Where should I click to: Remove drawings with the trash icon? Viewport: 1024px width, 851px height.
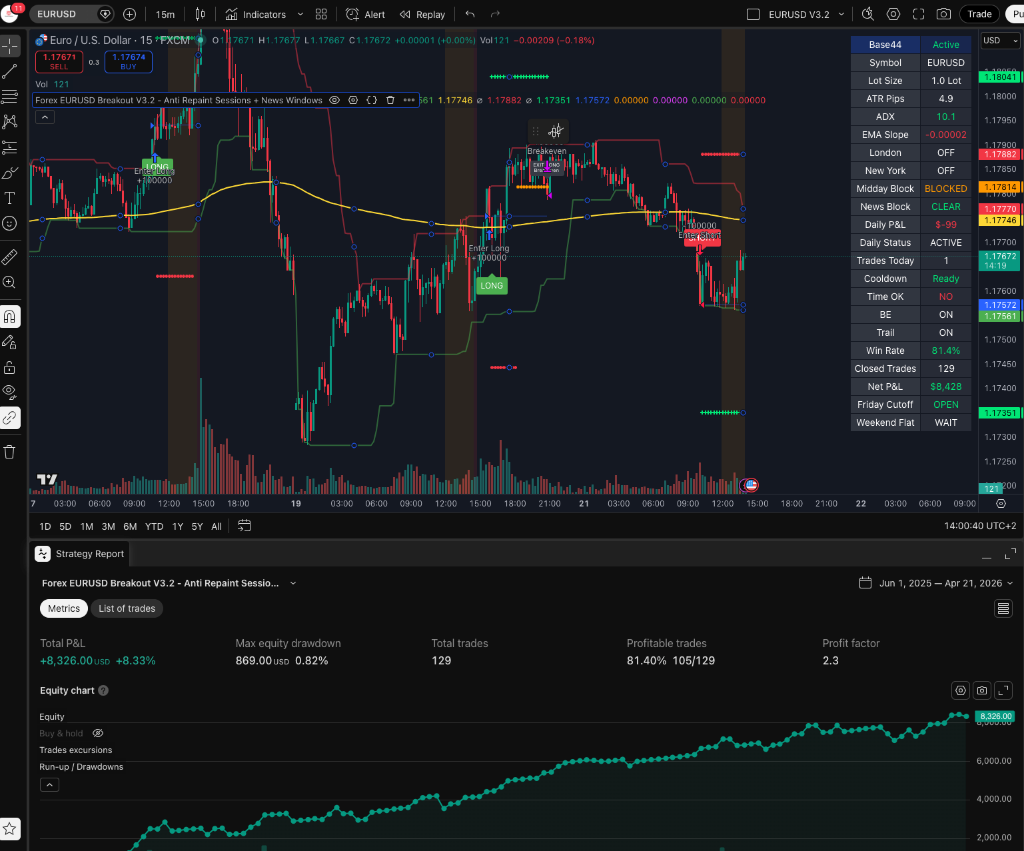[x=10, y=452]
